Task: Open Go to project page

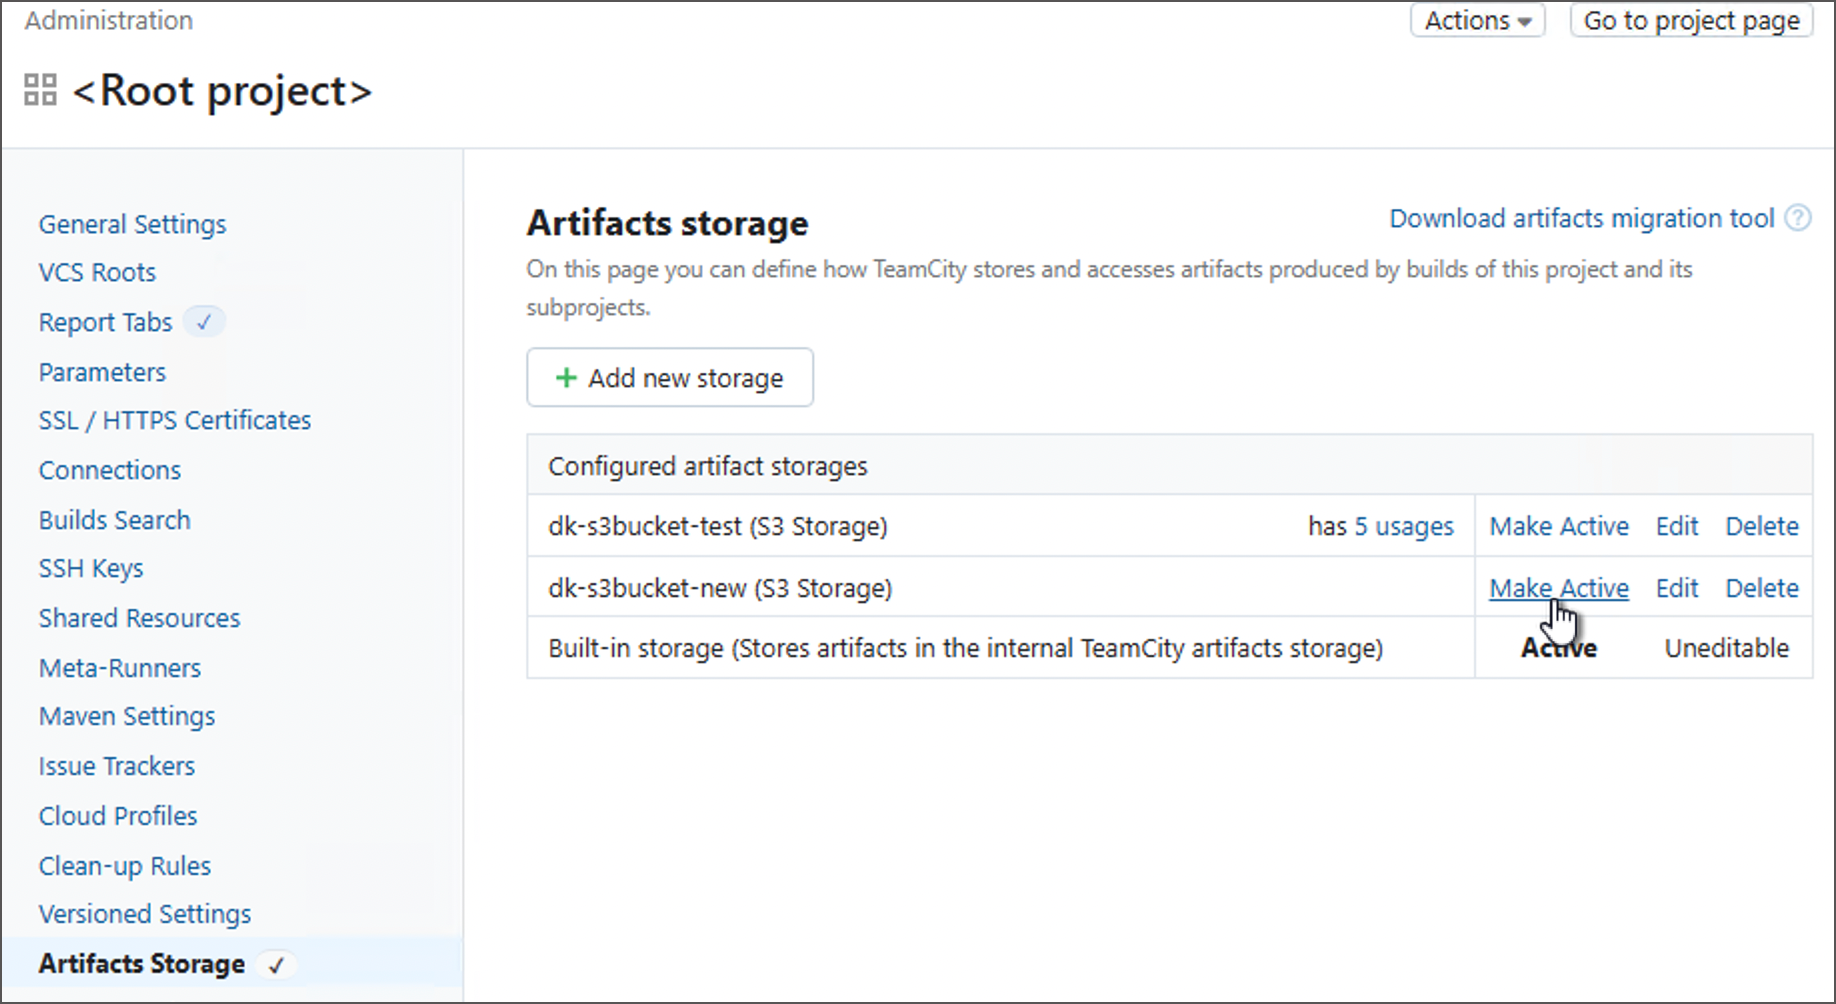Action: 1690,20
